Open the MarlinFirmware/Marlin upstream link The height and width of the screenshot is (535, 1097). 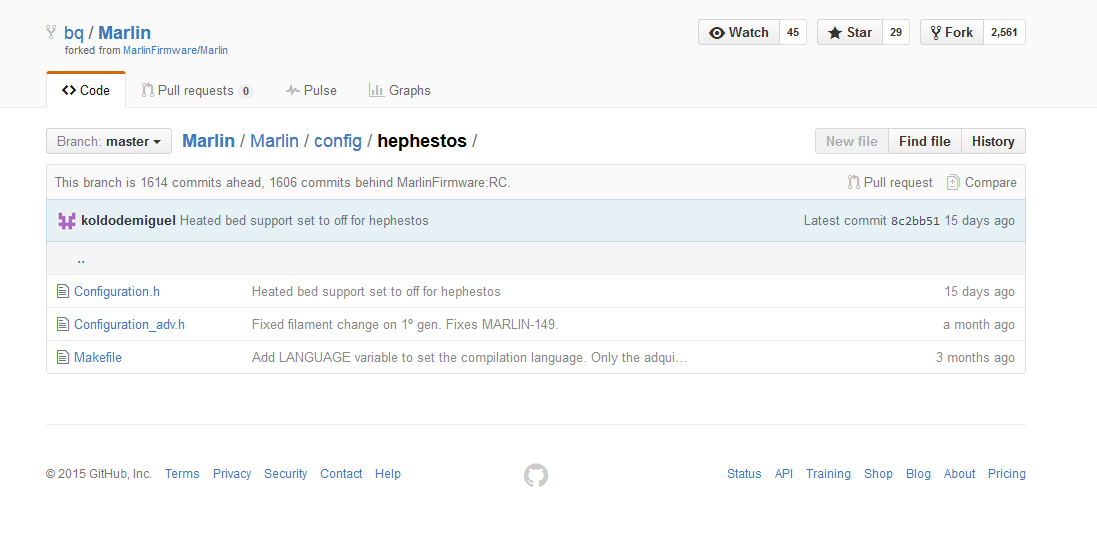click(x=175, y=50)
